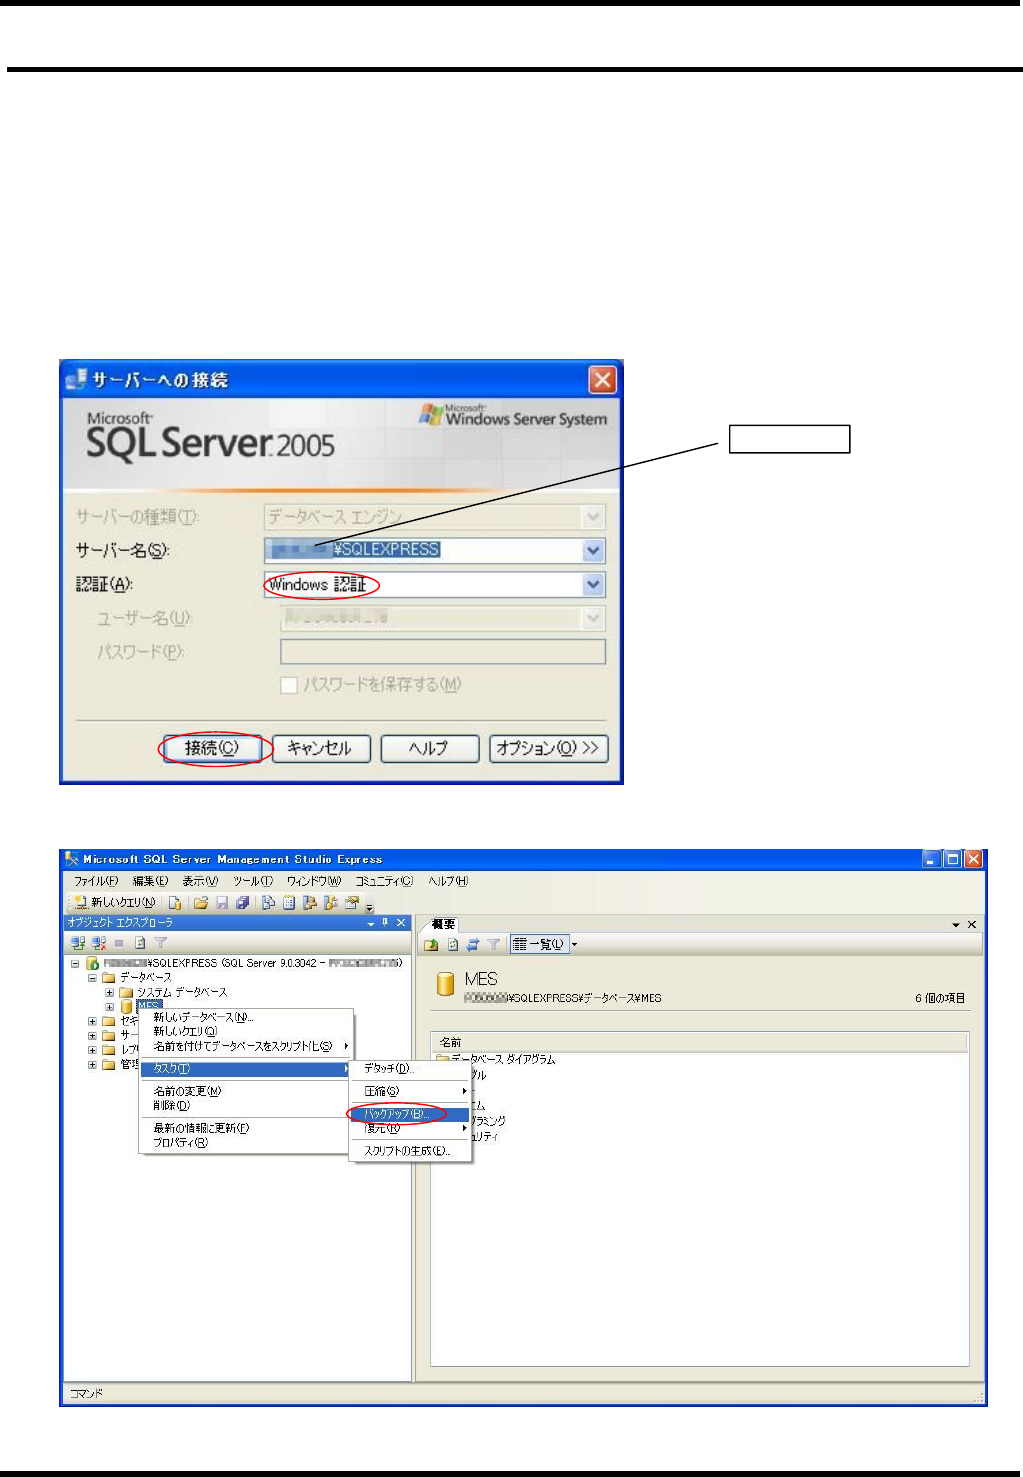1023x1477 pixels.
Task: Choose バックアップ(B)... in tasks submenu
Action: pos(410,1114)
